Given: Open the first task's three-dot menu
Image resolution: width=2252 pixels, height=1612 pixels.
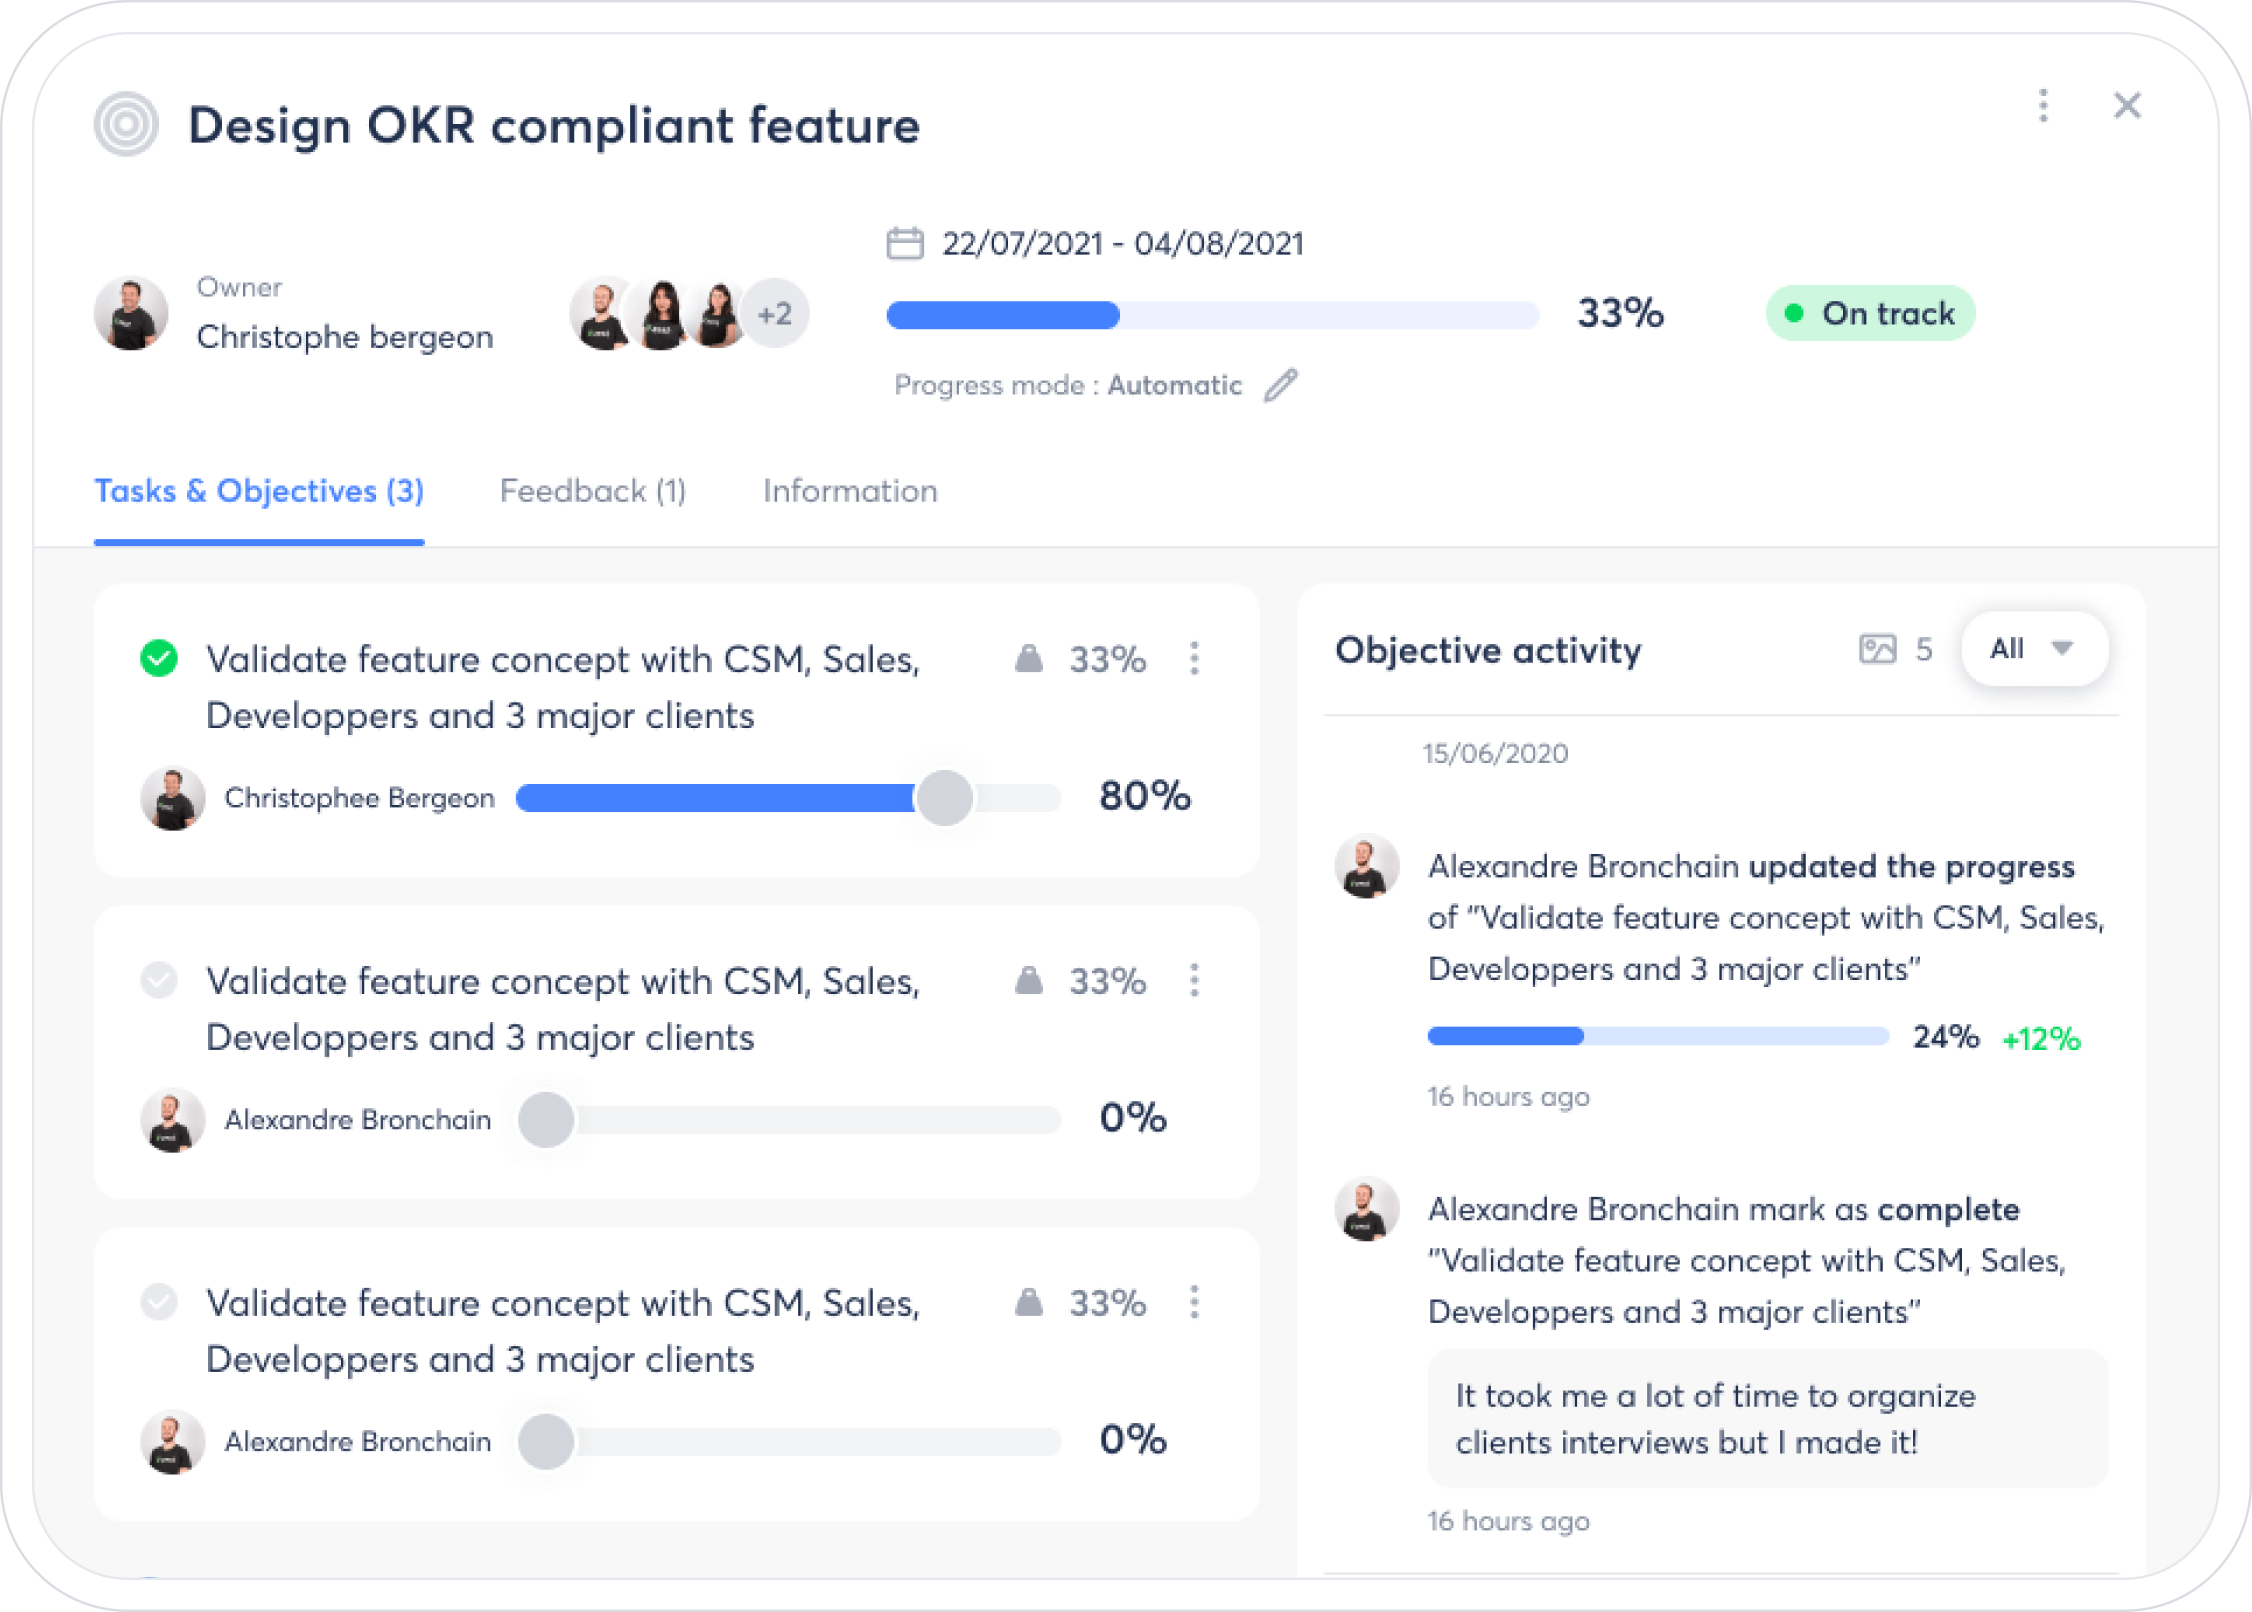Looking at the screenshot, I should (1194, 659).
